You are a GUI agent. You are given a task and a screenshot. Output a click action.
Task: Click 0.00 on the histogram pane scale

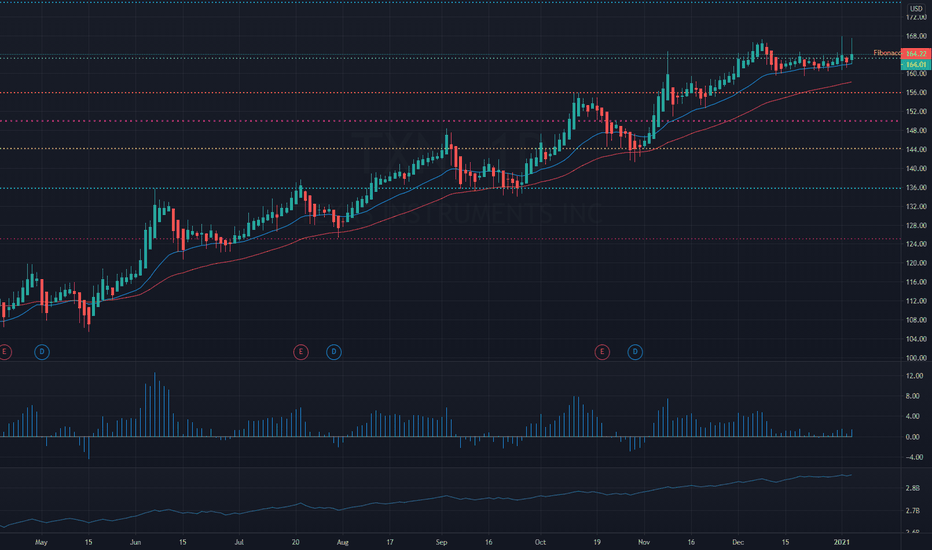912,437
